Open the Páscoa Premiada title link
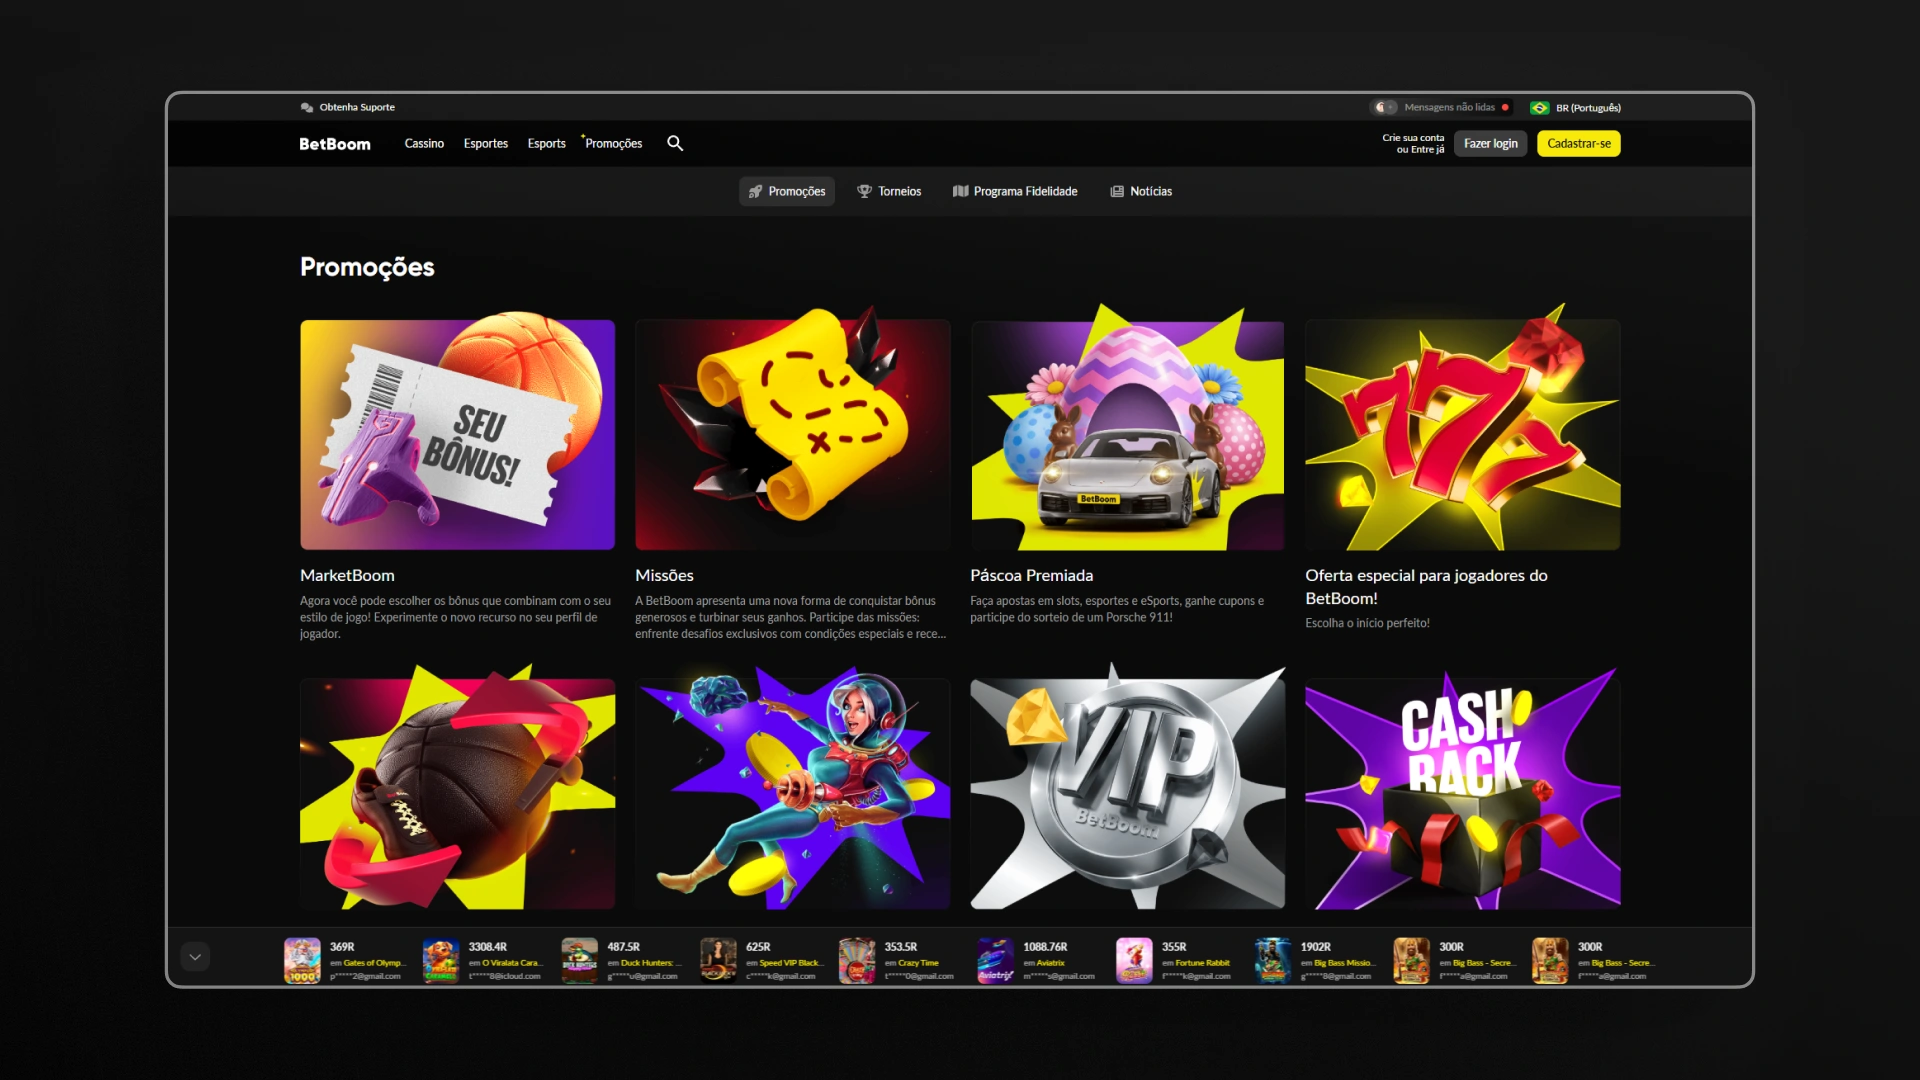 (x=1031, y=575)
